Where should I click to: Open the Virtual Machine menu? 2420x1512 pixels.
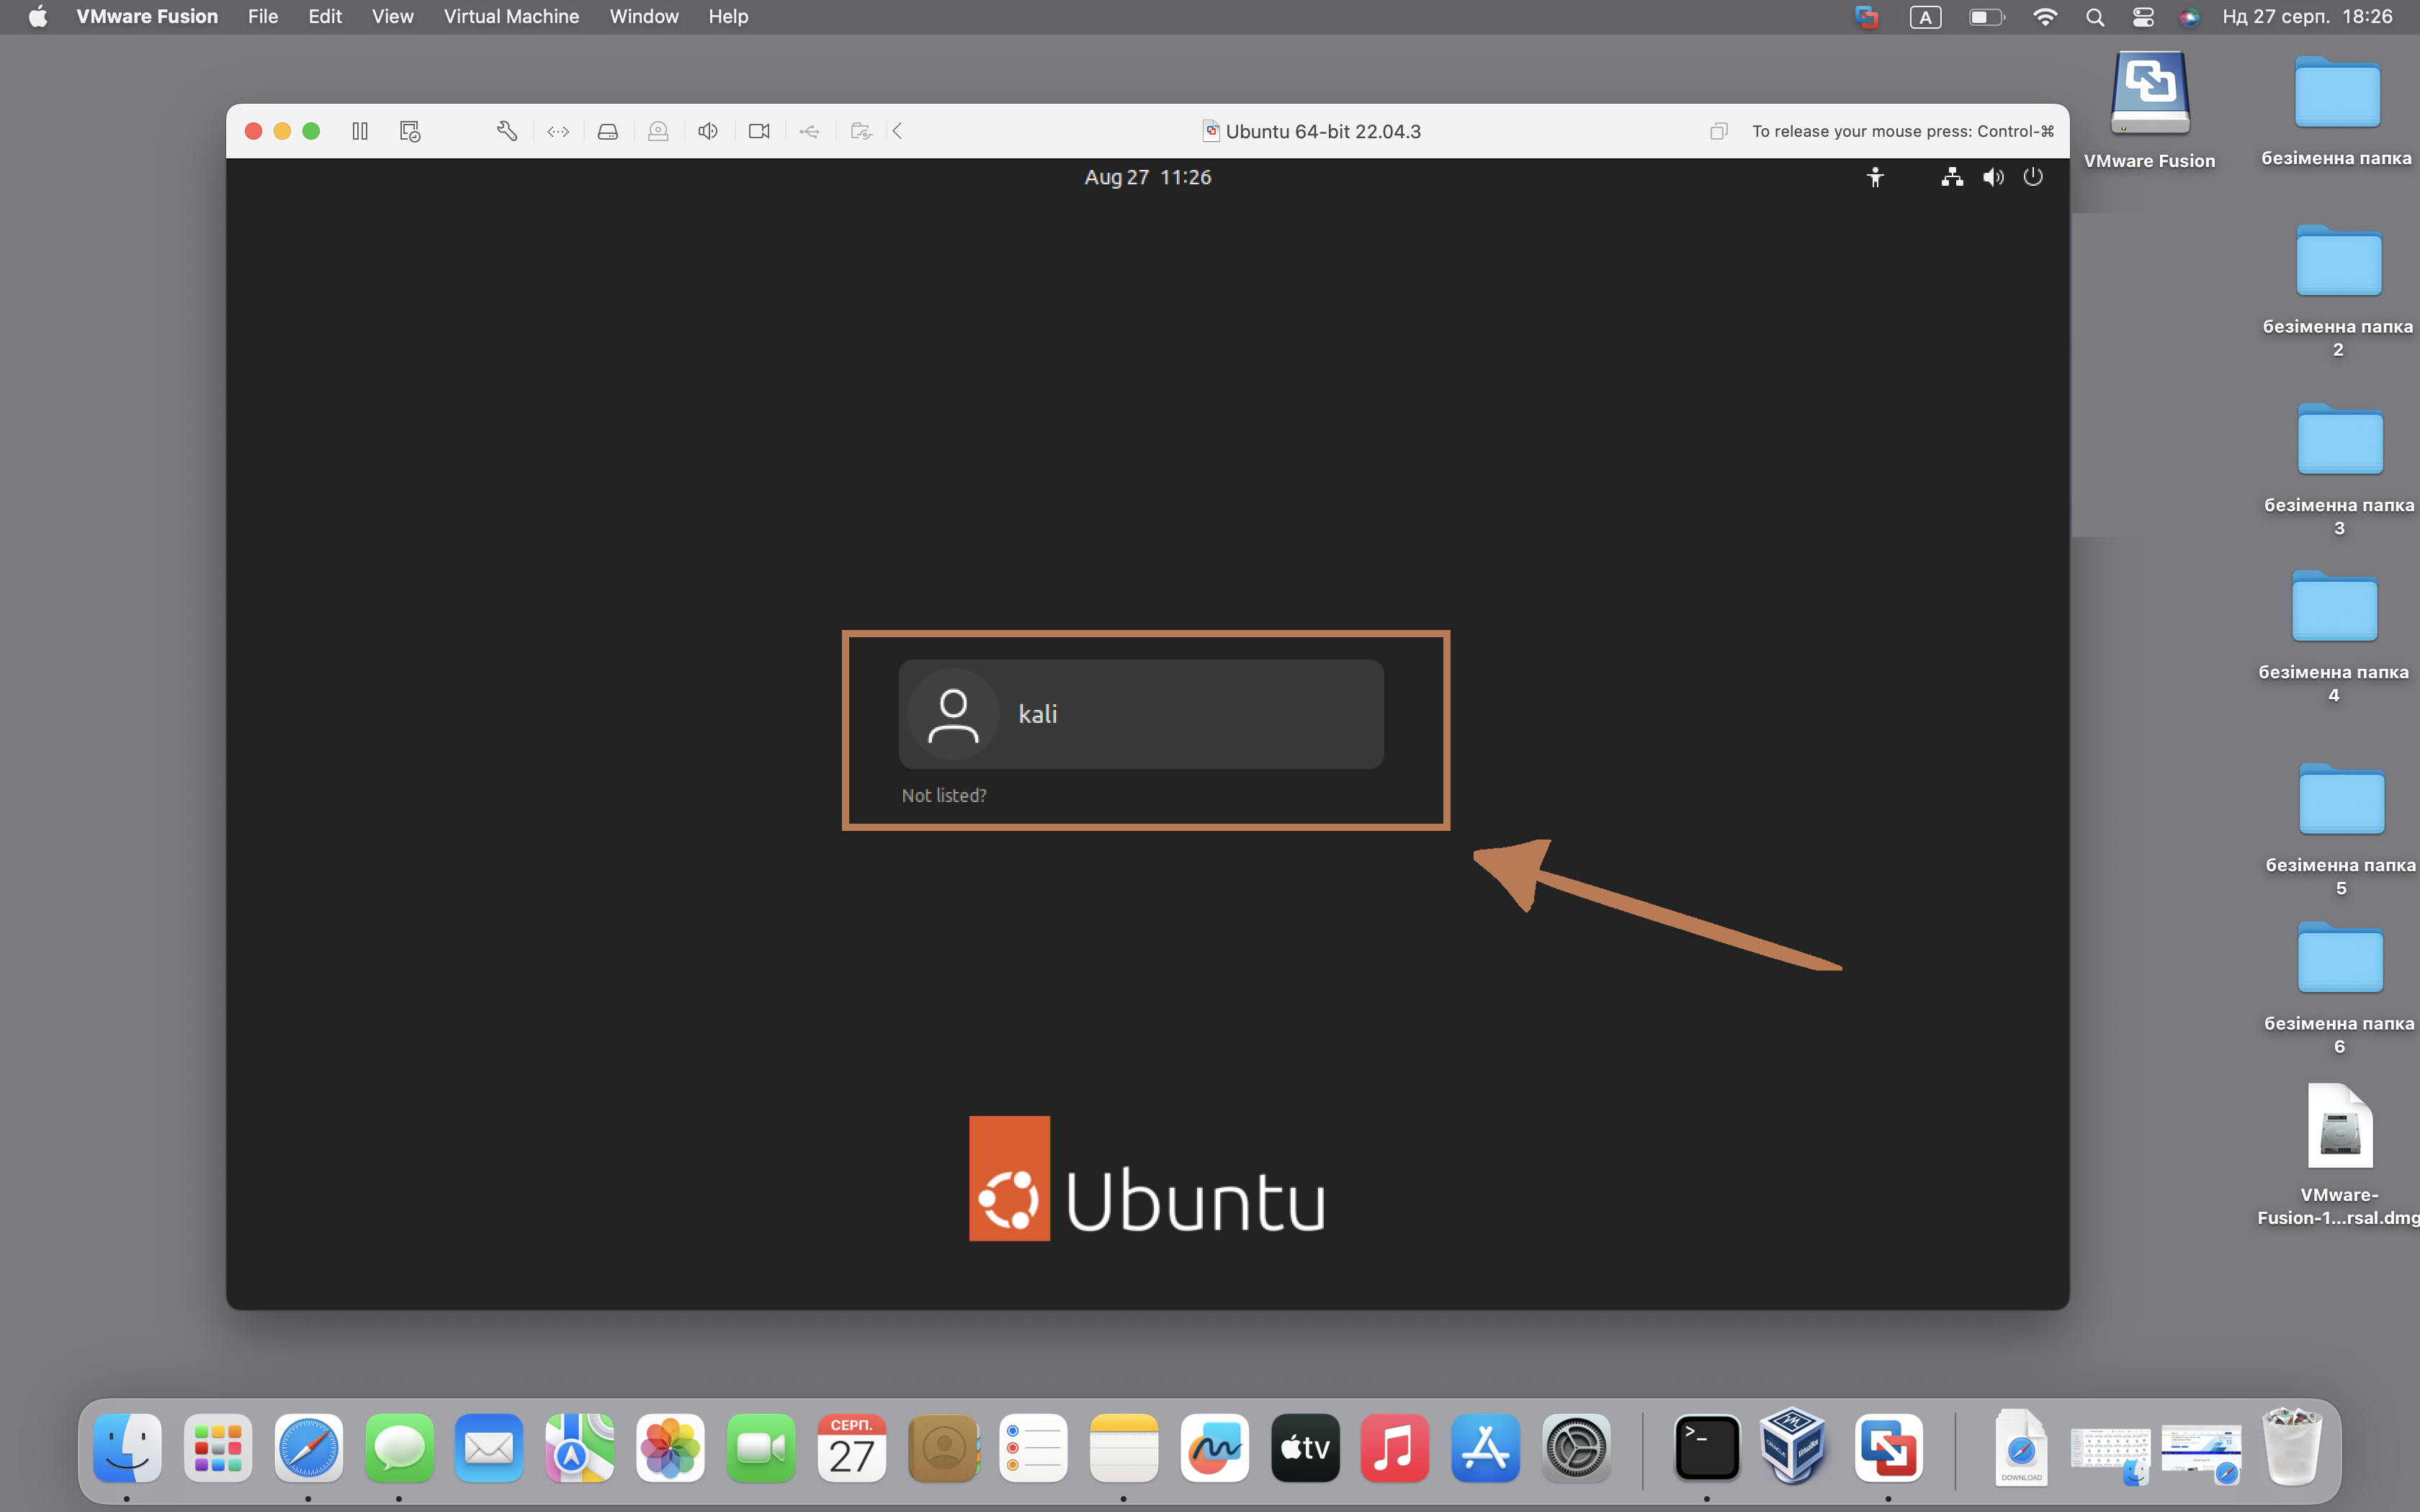pyautogui.click(x=511, y=16)
